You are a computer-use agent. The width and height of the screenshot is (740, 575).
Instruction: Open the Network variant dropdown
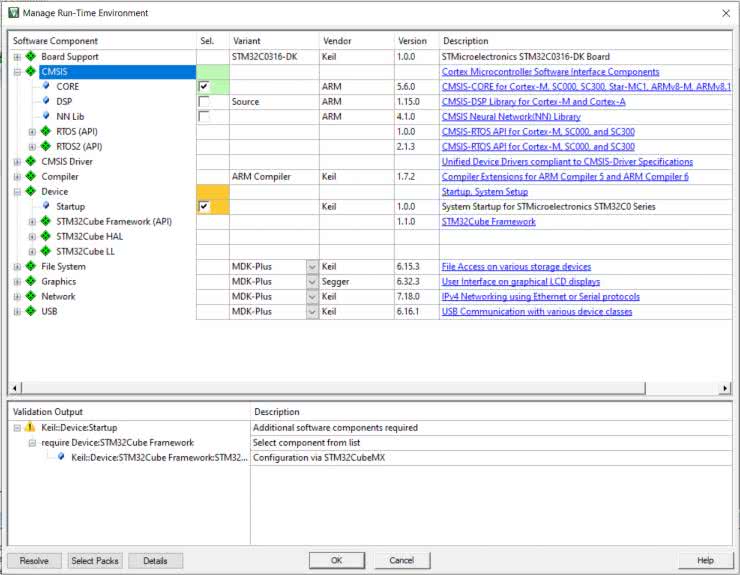click(311, 297)
